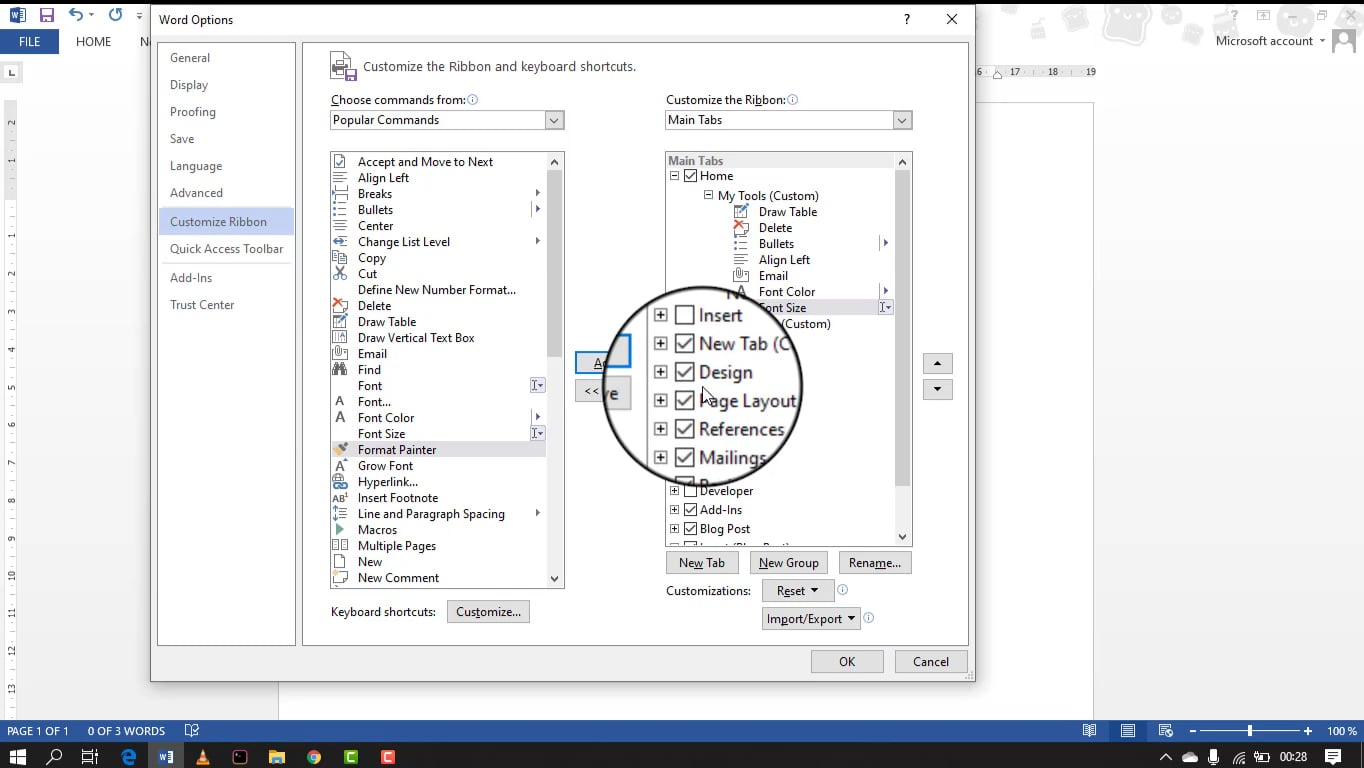Click the proofing errors icon in the status bar

click(x=192, y=731)
